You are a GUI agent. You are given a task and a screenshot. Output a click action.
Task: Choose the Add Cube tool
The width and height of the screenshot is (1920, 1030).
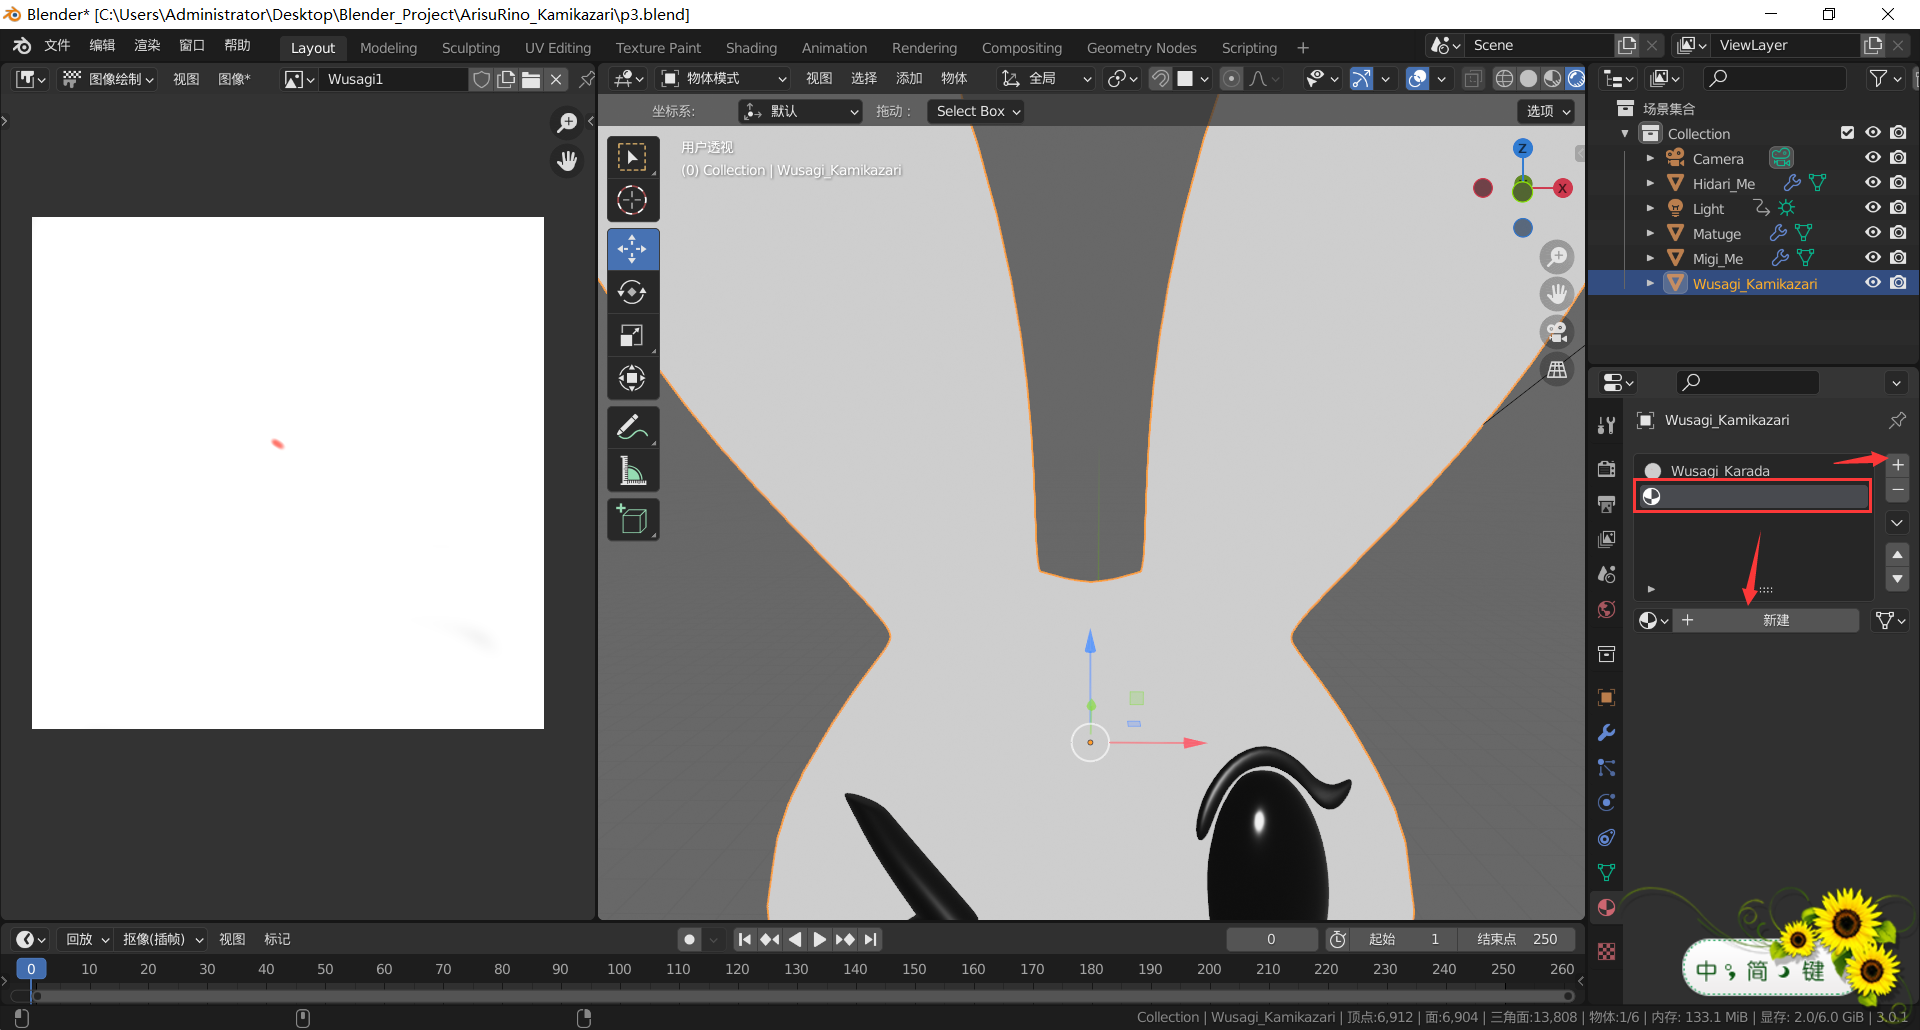[x=632, y=519]
